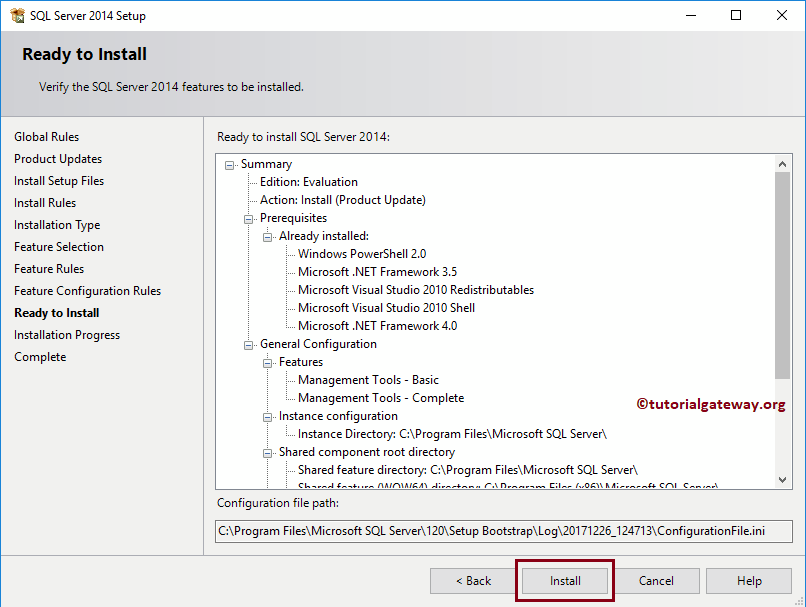Click the Configuration file path field
The width and height of the screenshot is (806, 607).
point(504,531)
